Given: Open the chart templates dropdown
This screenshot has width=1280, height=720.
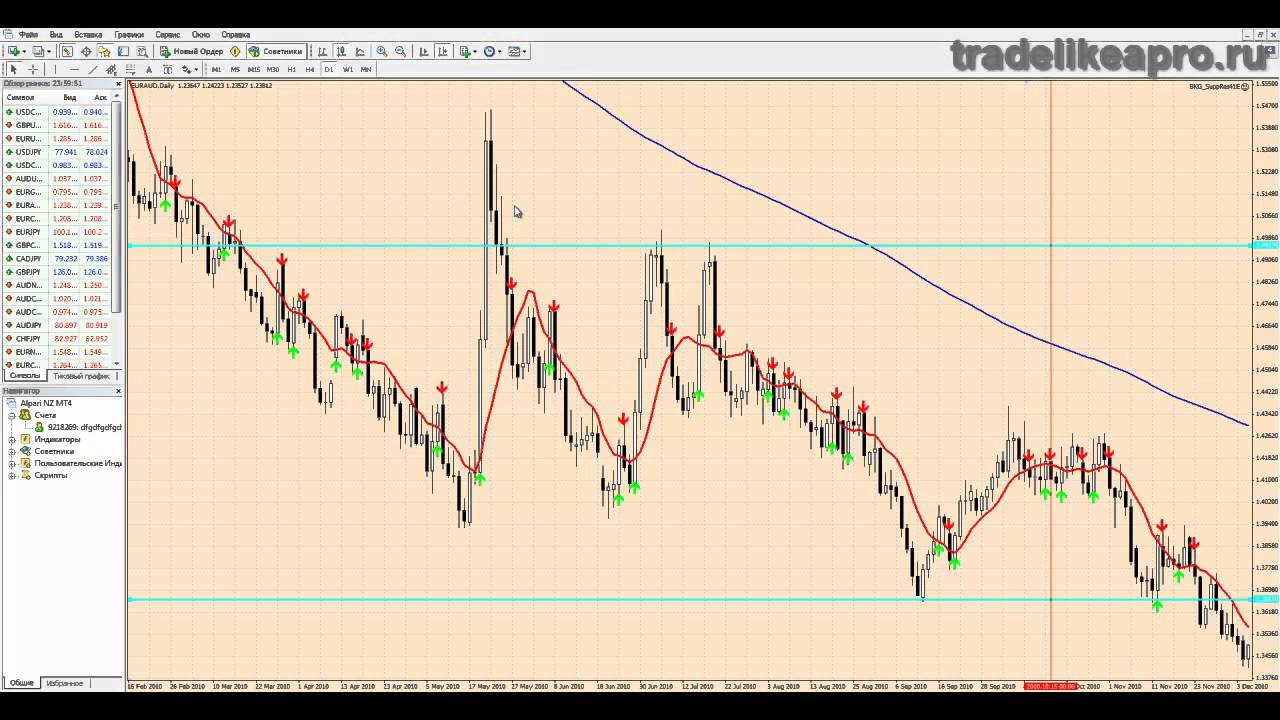Looking at the screenshot, I should click(517, 51).
